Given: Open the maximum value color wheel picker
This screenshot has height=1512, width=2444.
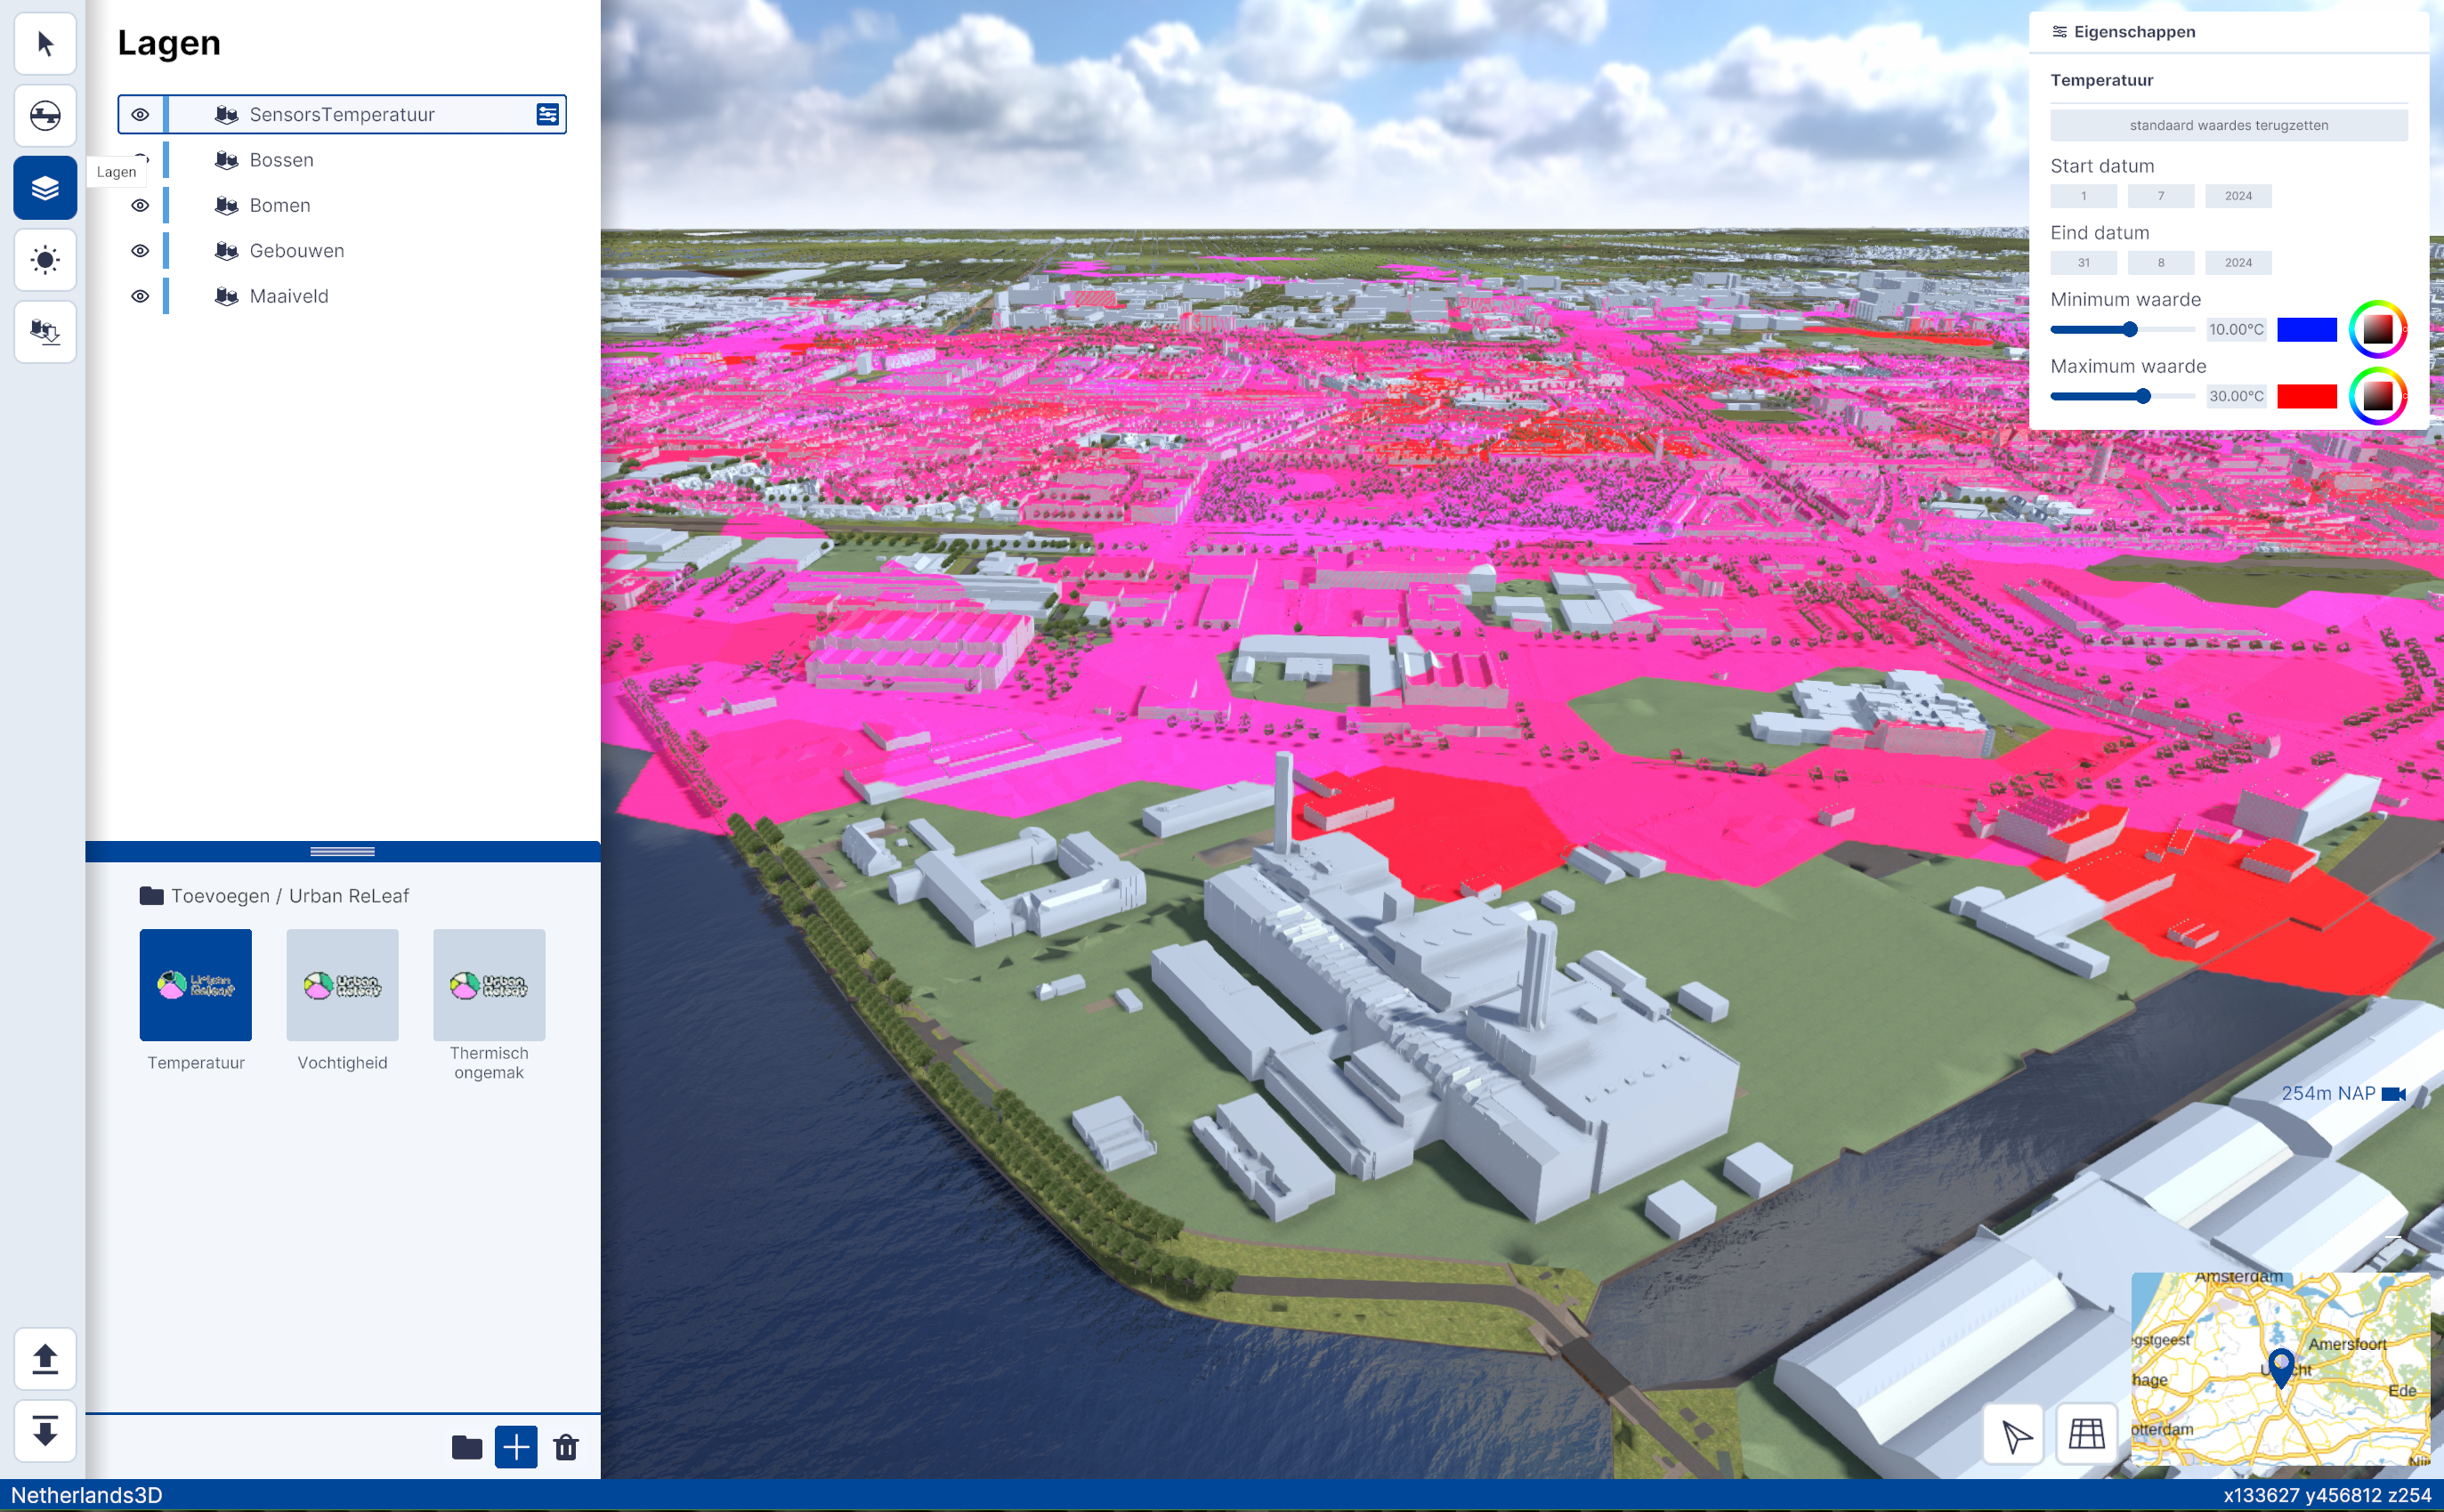Looking at the screenshot, I should (2378, 396).
